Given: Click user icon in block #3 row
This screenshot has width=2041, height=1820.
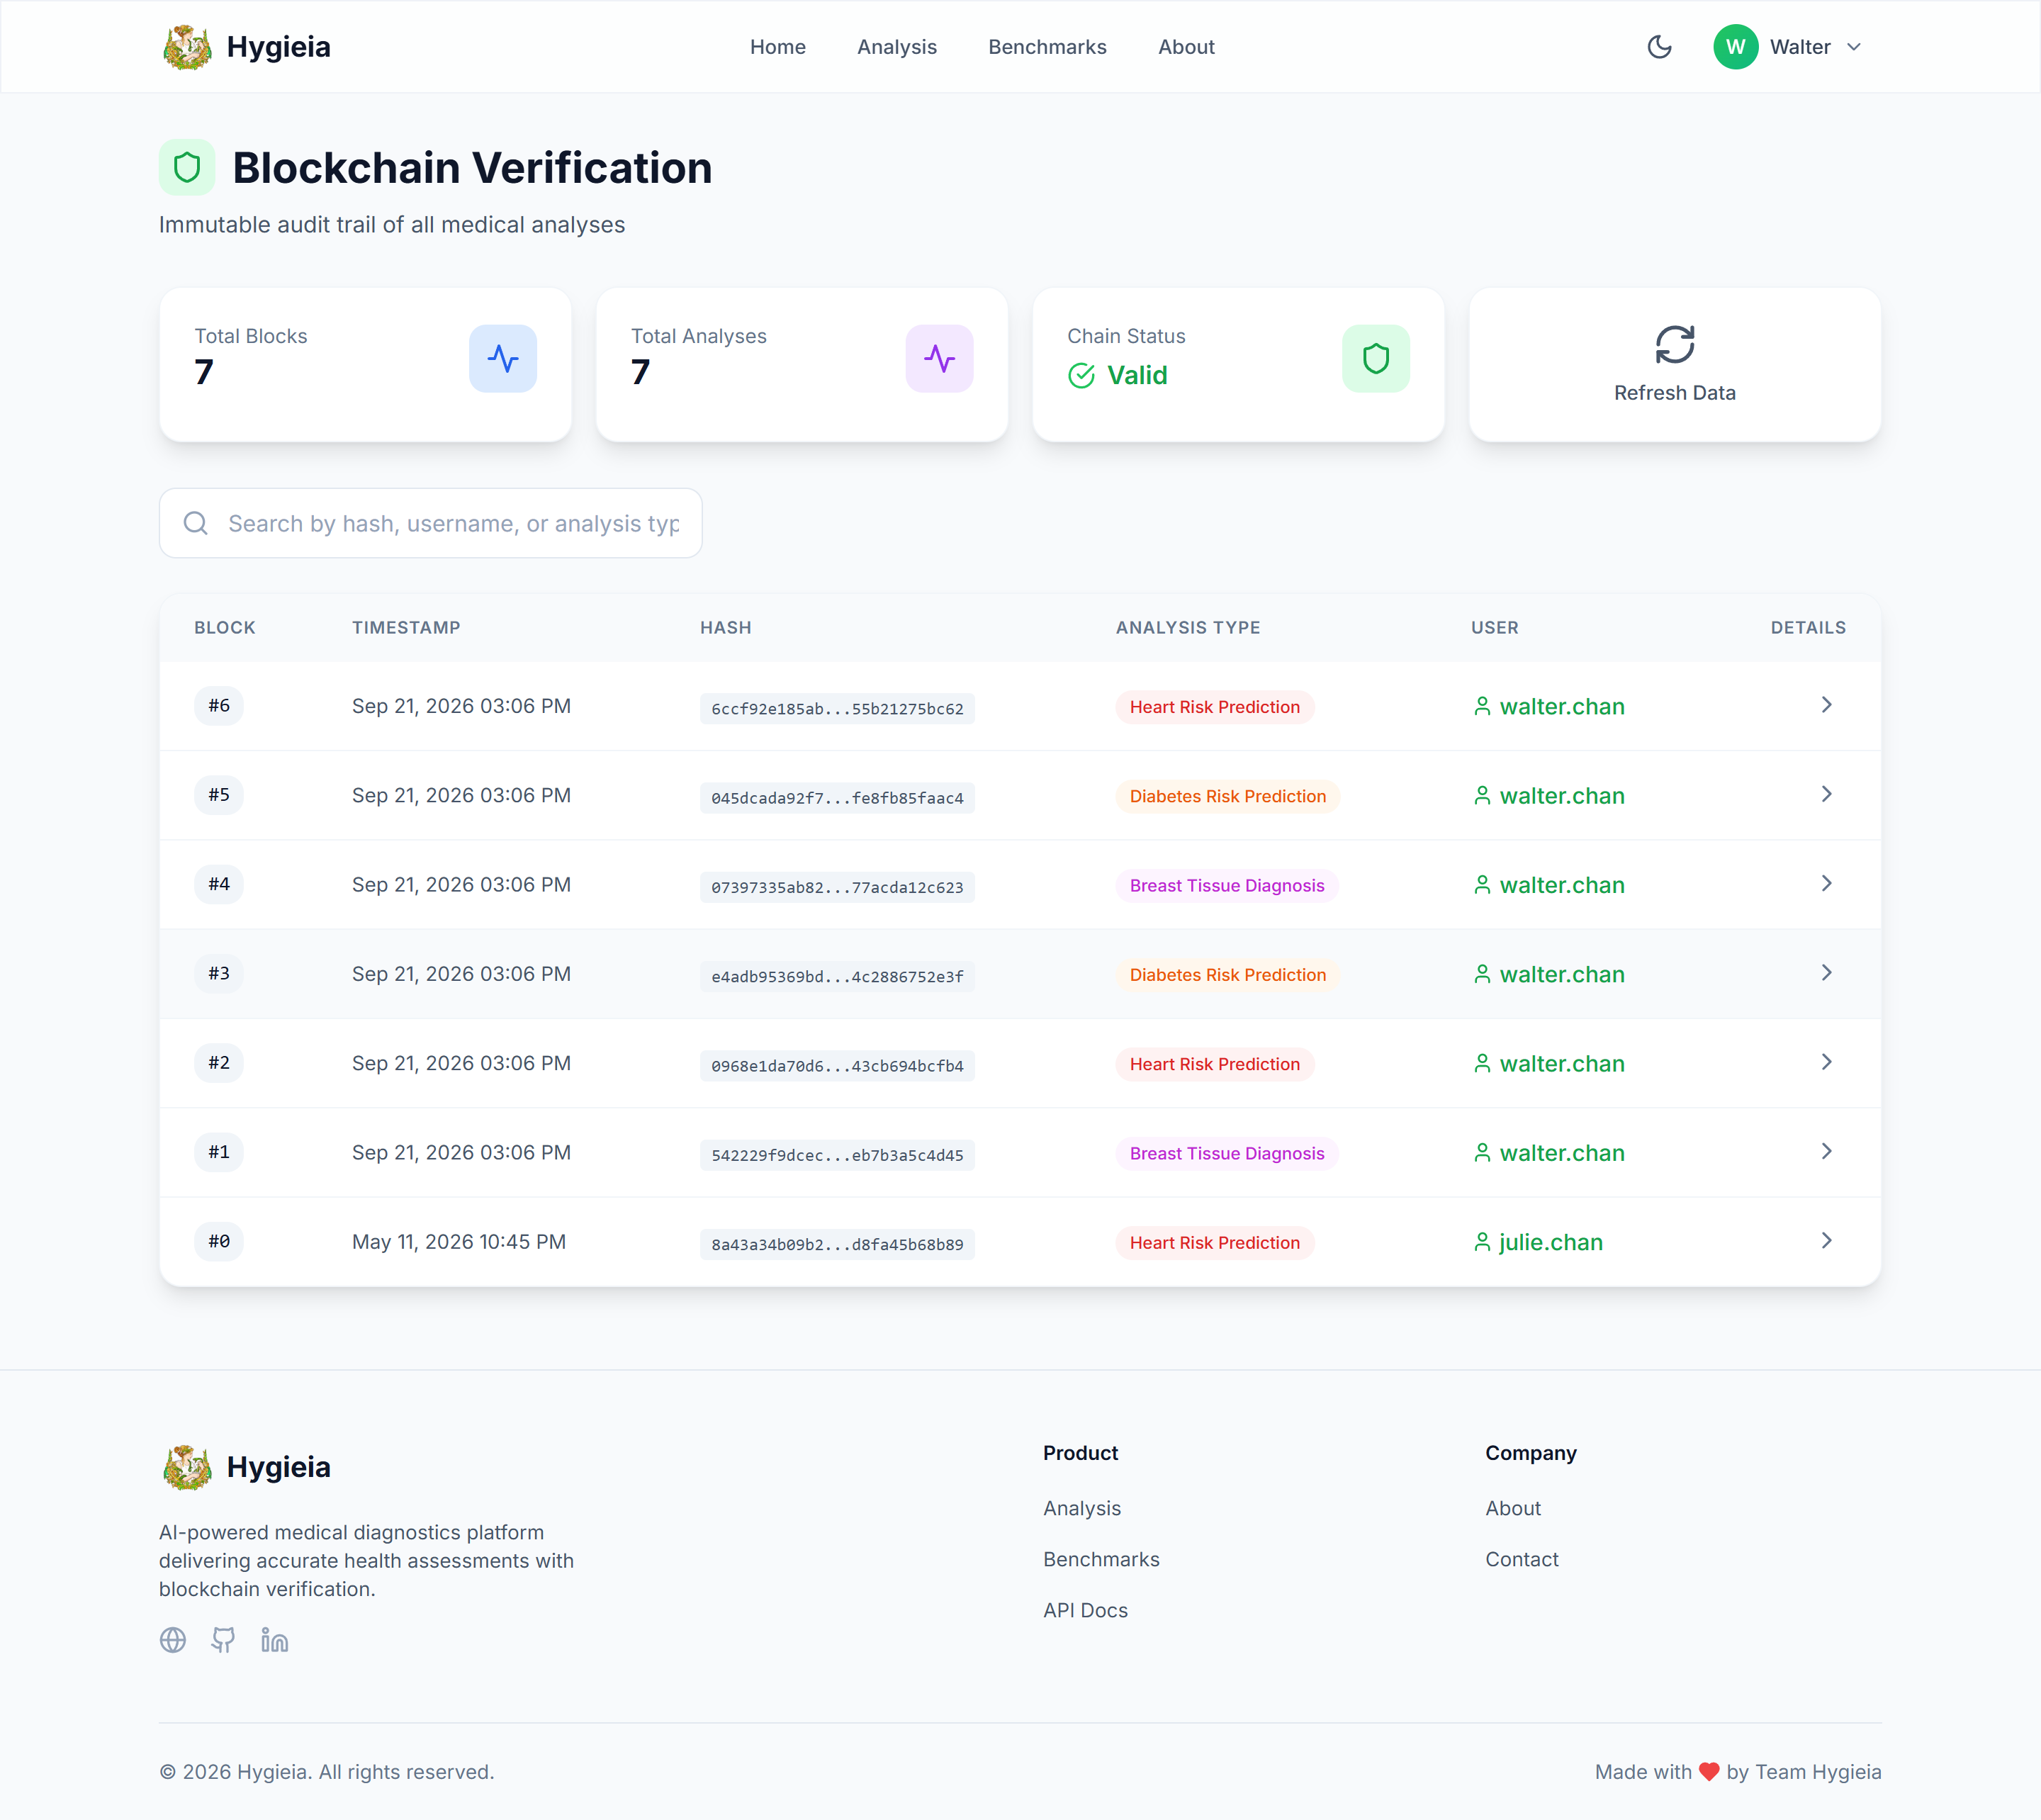Looking at the screenshot, I should click(1482, 974).
